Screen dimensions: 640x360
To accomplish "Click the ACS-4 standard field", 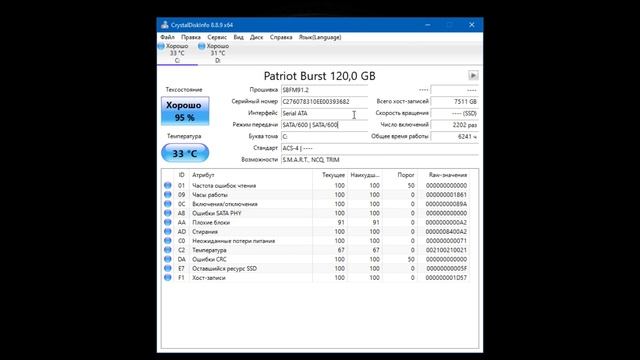I will tap(380, 148).
